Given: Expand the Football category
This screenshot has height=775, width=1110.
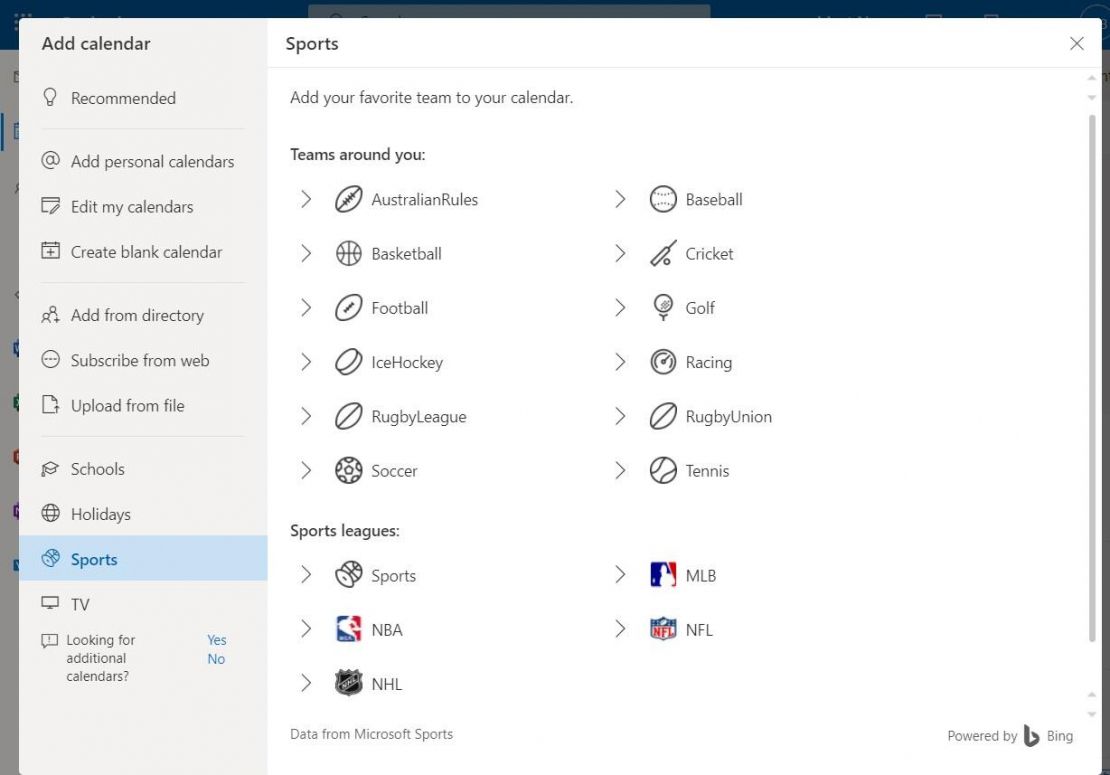Looking at the screenshot, I should pos(307,307).
